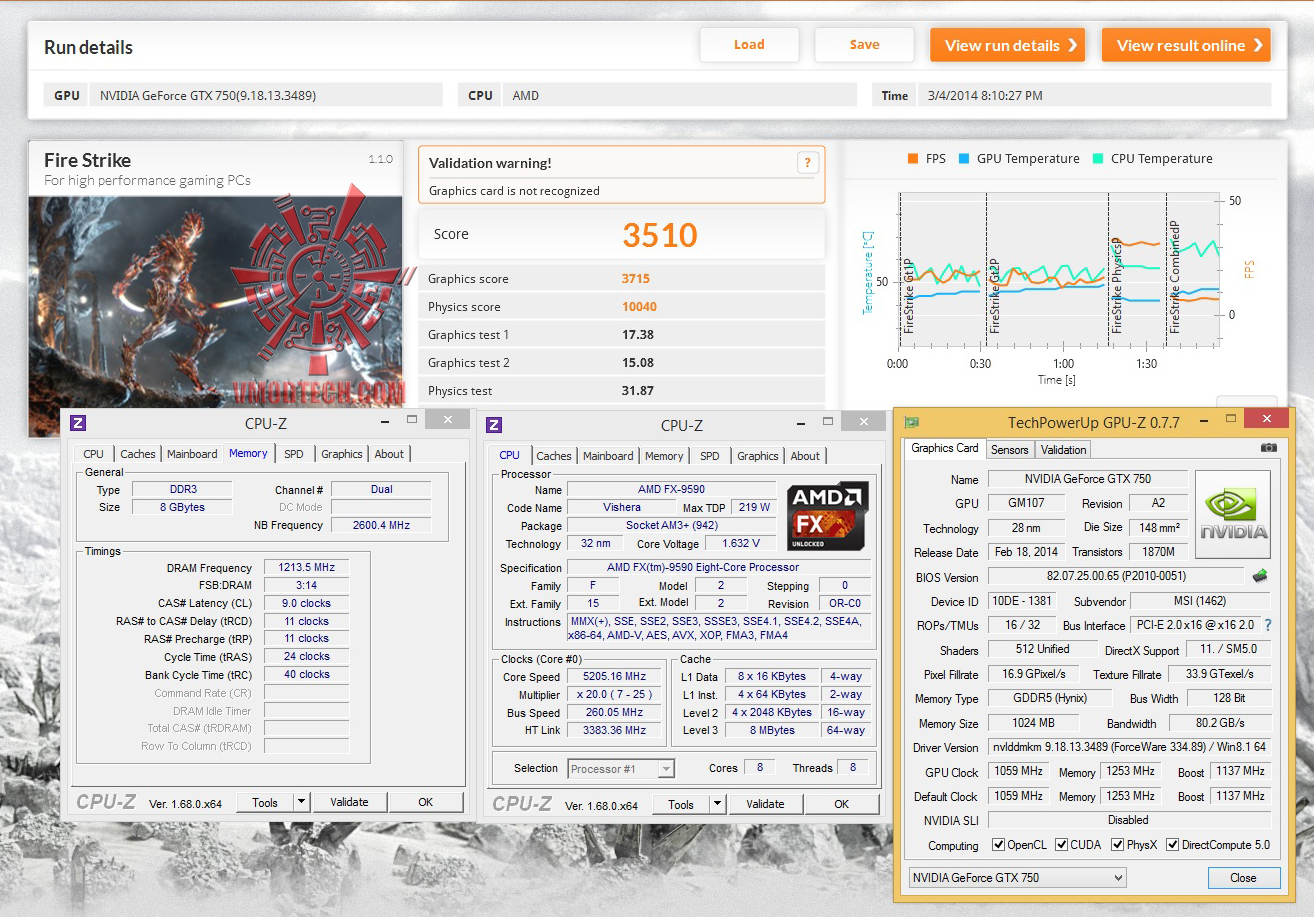Click the Physics test value 31.87
1314x917 pixels.
(x=638, y=391)
